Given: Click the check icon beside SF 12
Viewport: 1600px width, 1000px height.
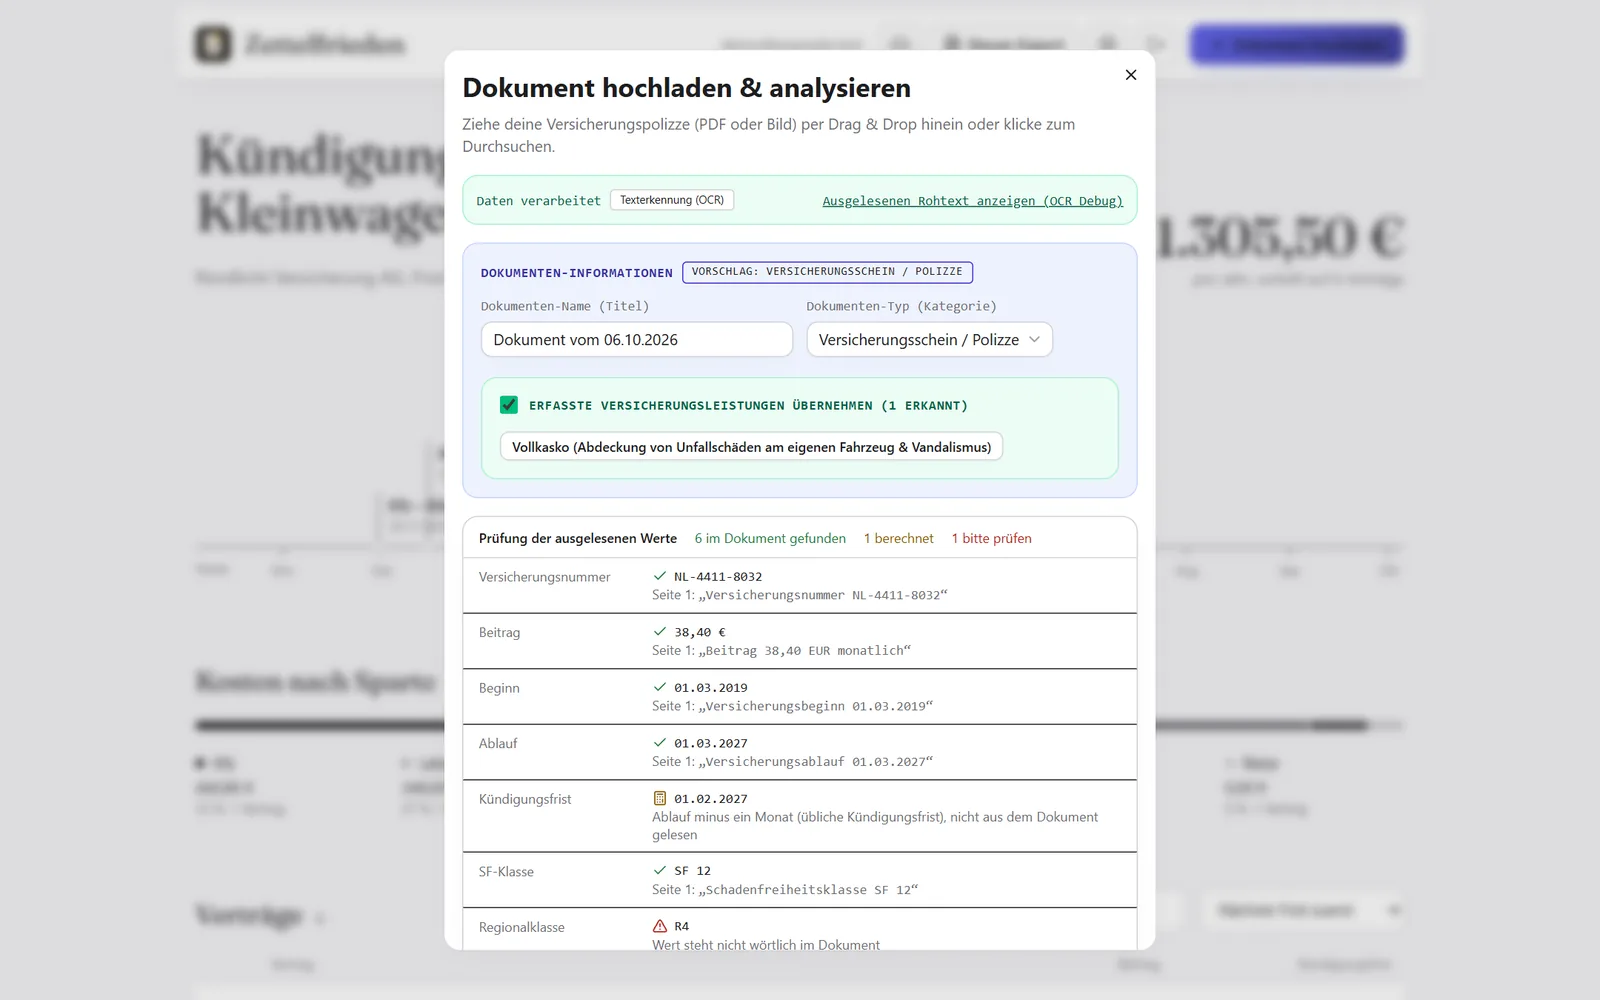Looking at the screenshot, I should 660,871.
